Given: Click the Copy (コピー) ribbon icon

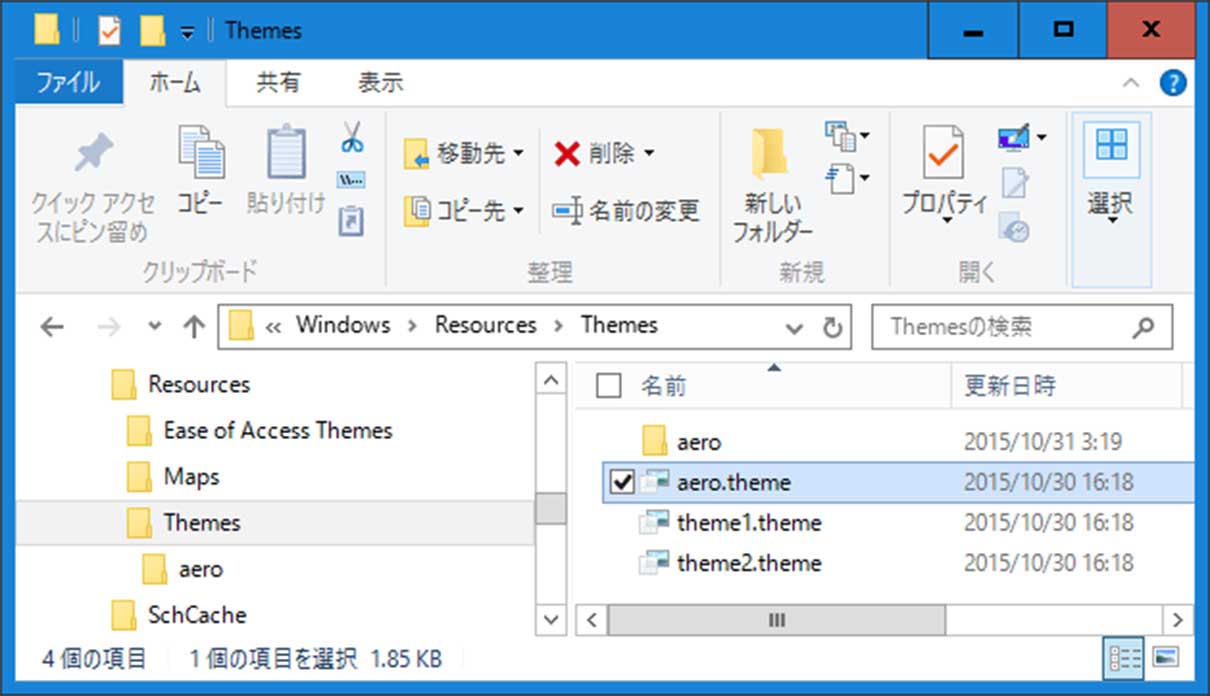Looking at the screenshot, I should point(201,152).
